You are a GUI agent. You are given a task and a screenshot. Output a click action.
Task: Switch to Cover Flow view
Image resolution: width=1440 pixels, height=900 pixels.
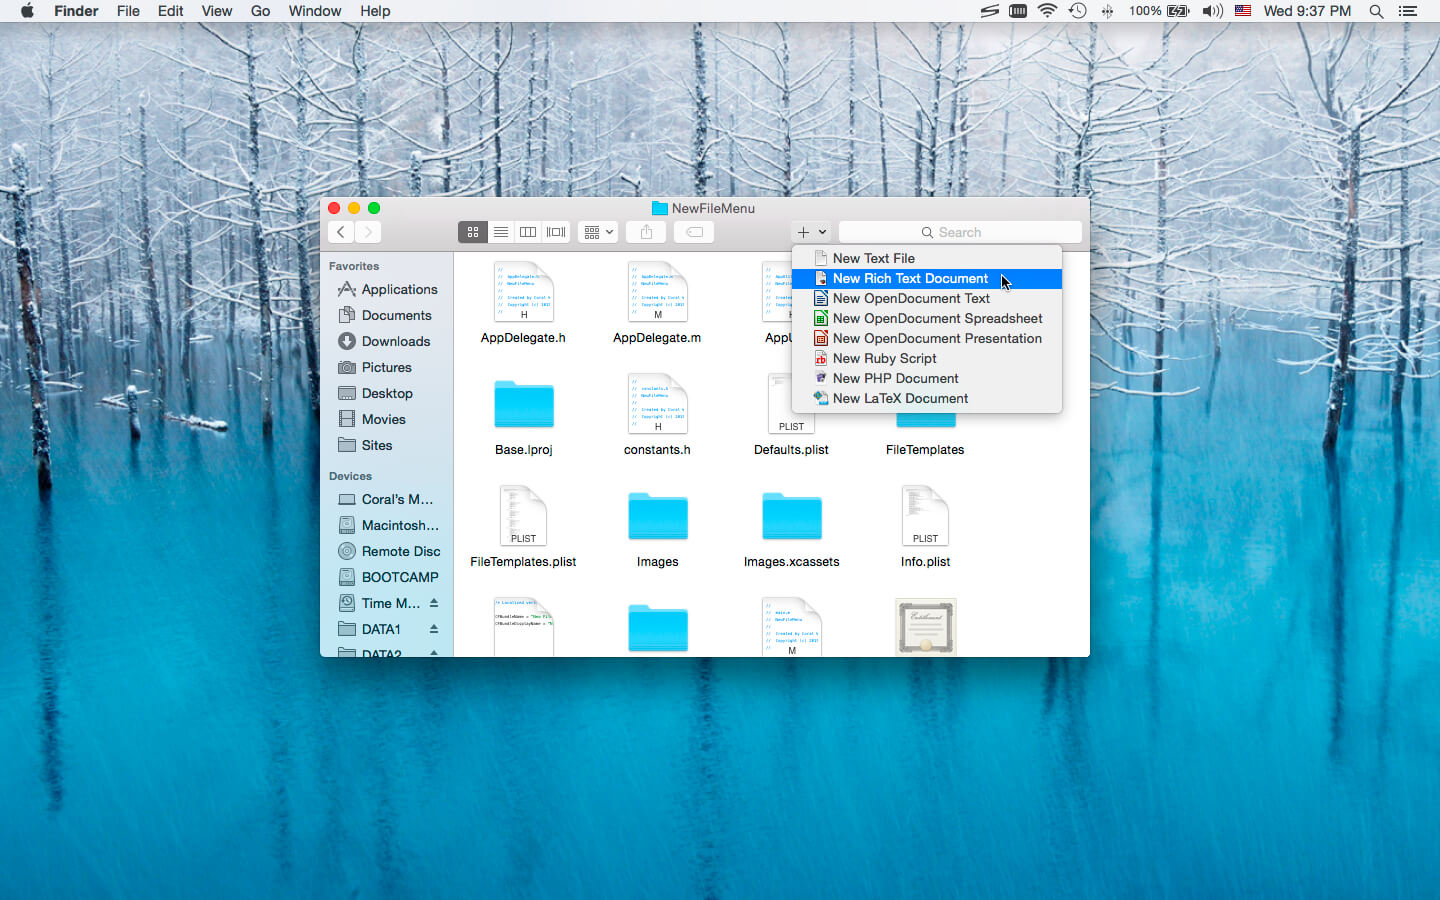pos(556,232)
